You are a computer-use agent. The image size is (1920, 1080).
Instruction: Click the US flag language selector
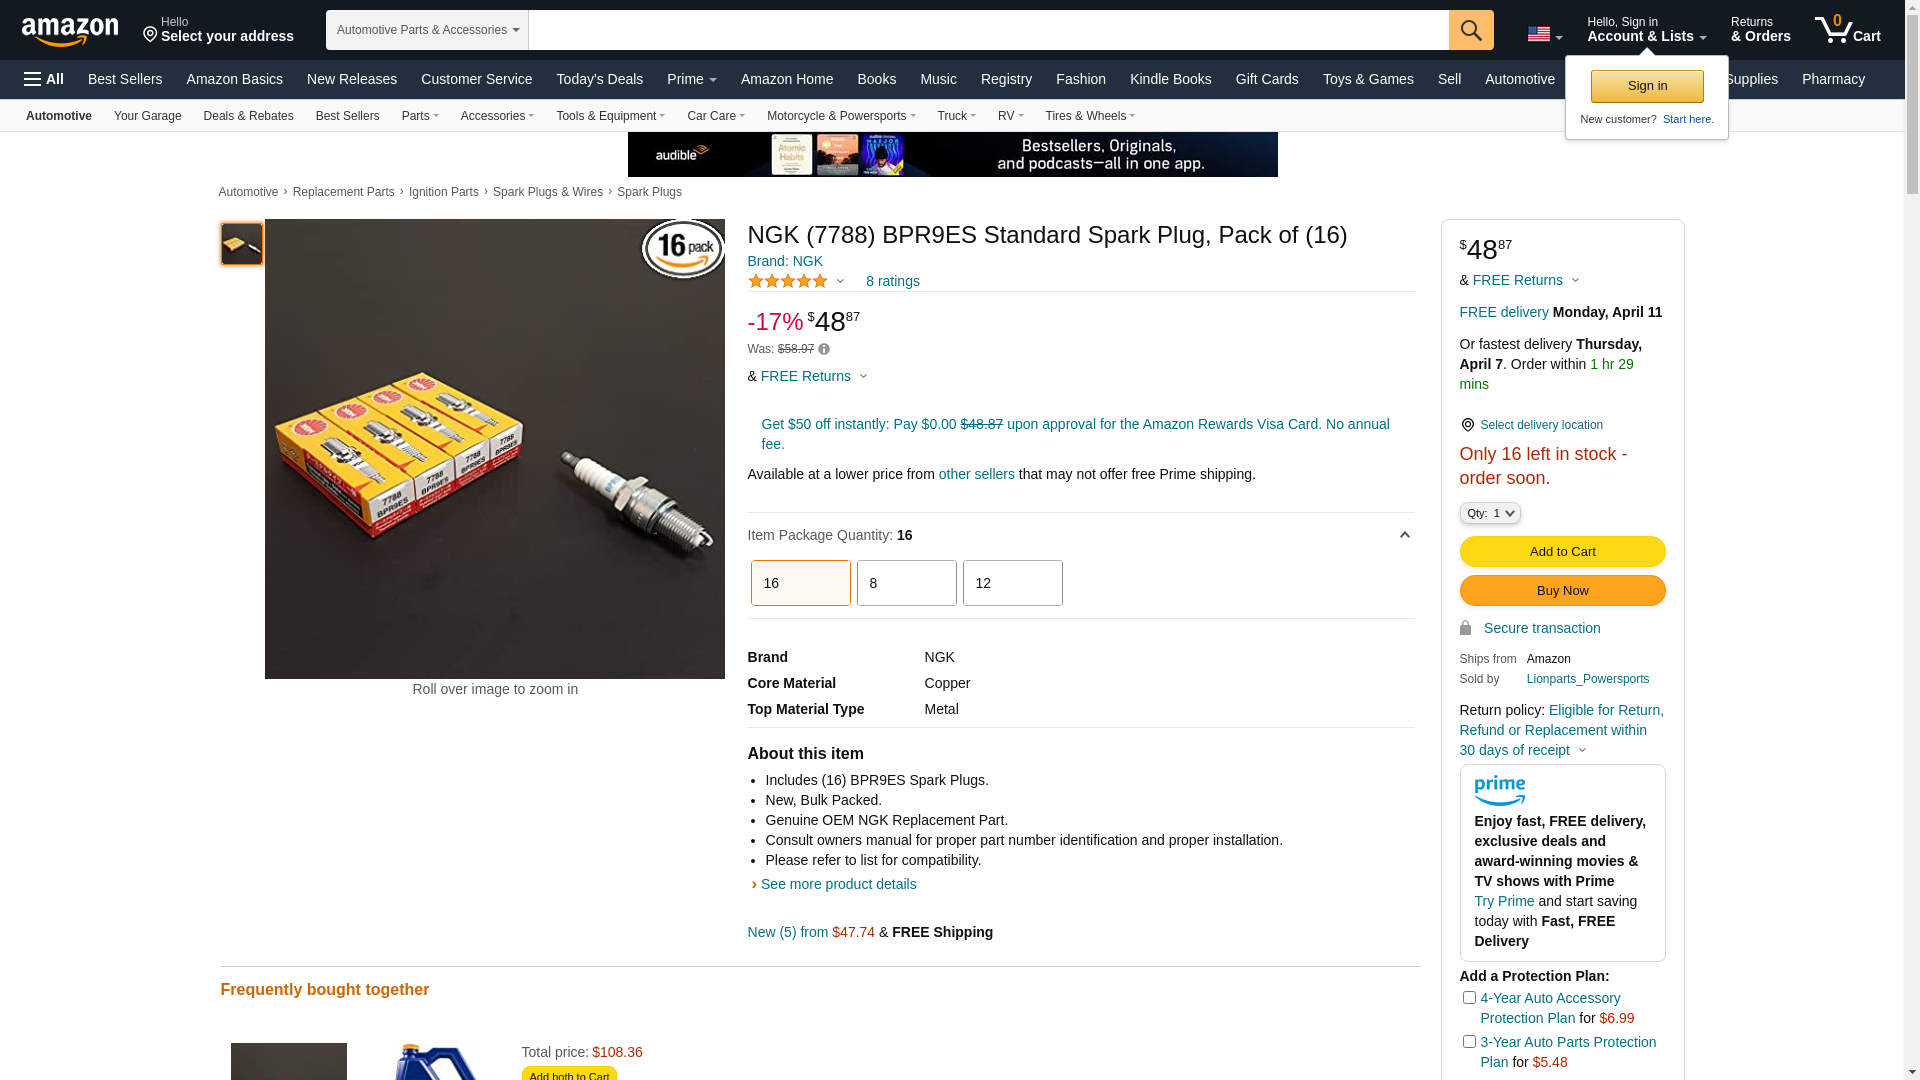click(x=1543, y=34)
